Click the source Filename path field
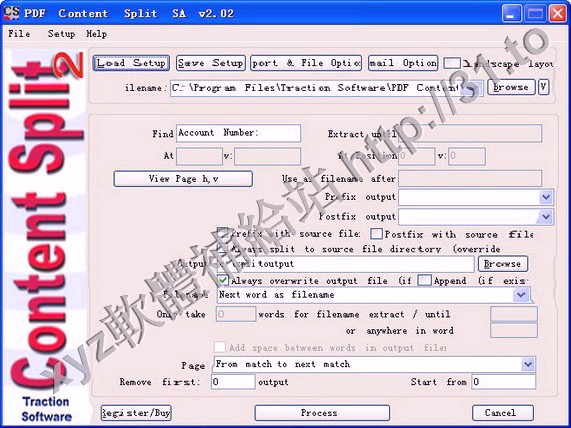 [x=327, y=88]
